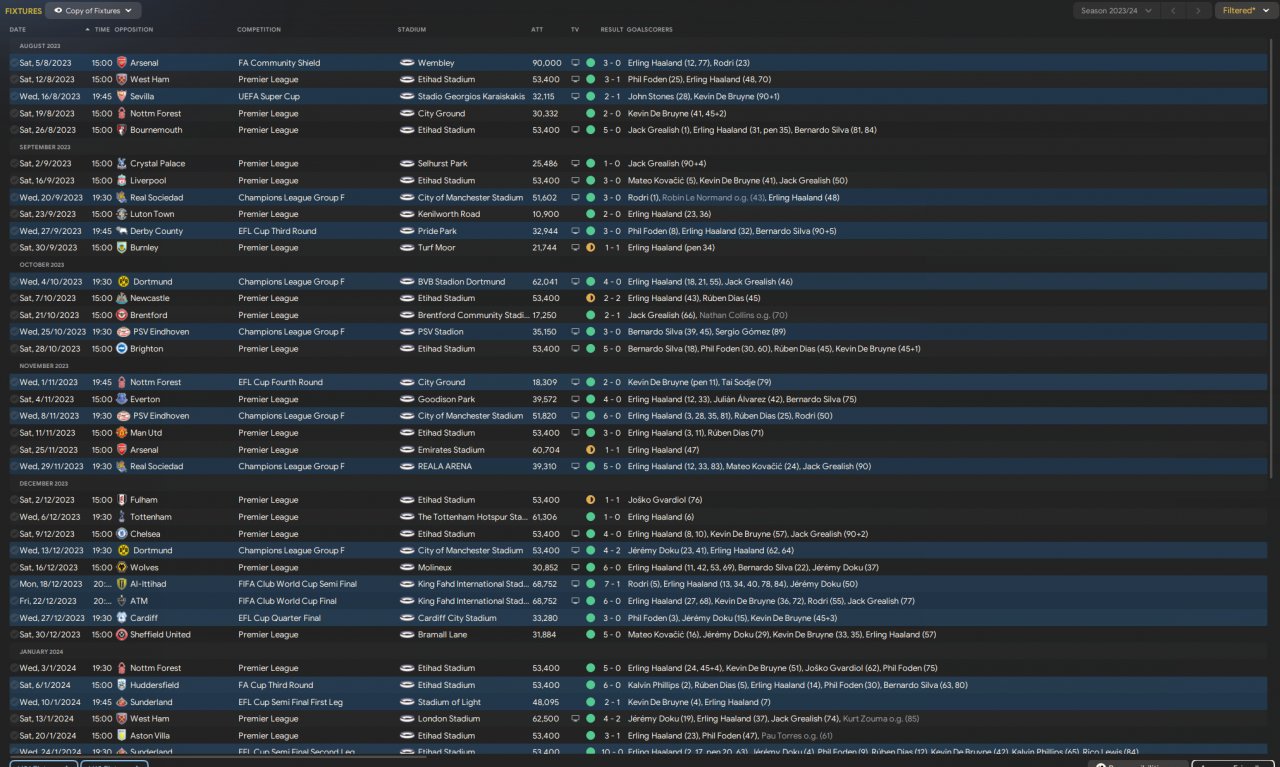
Task: Tick the selection circle for Sat, 4/11/2023
Action: pyautogui.click(x=15, y=399)
